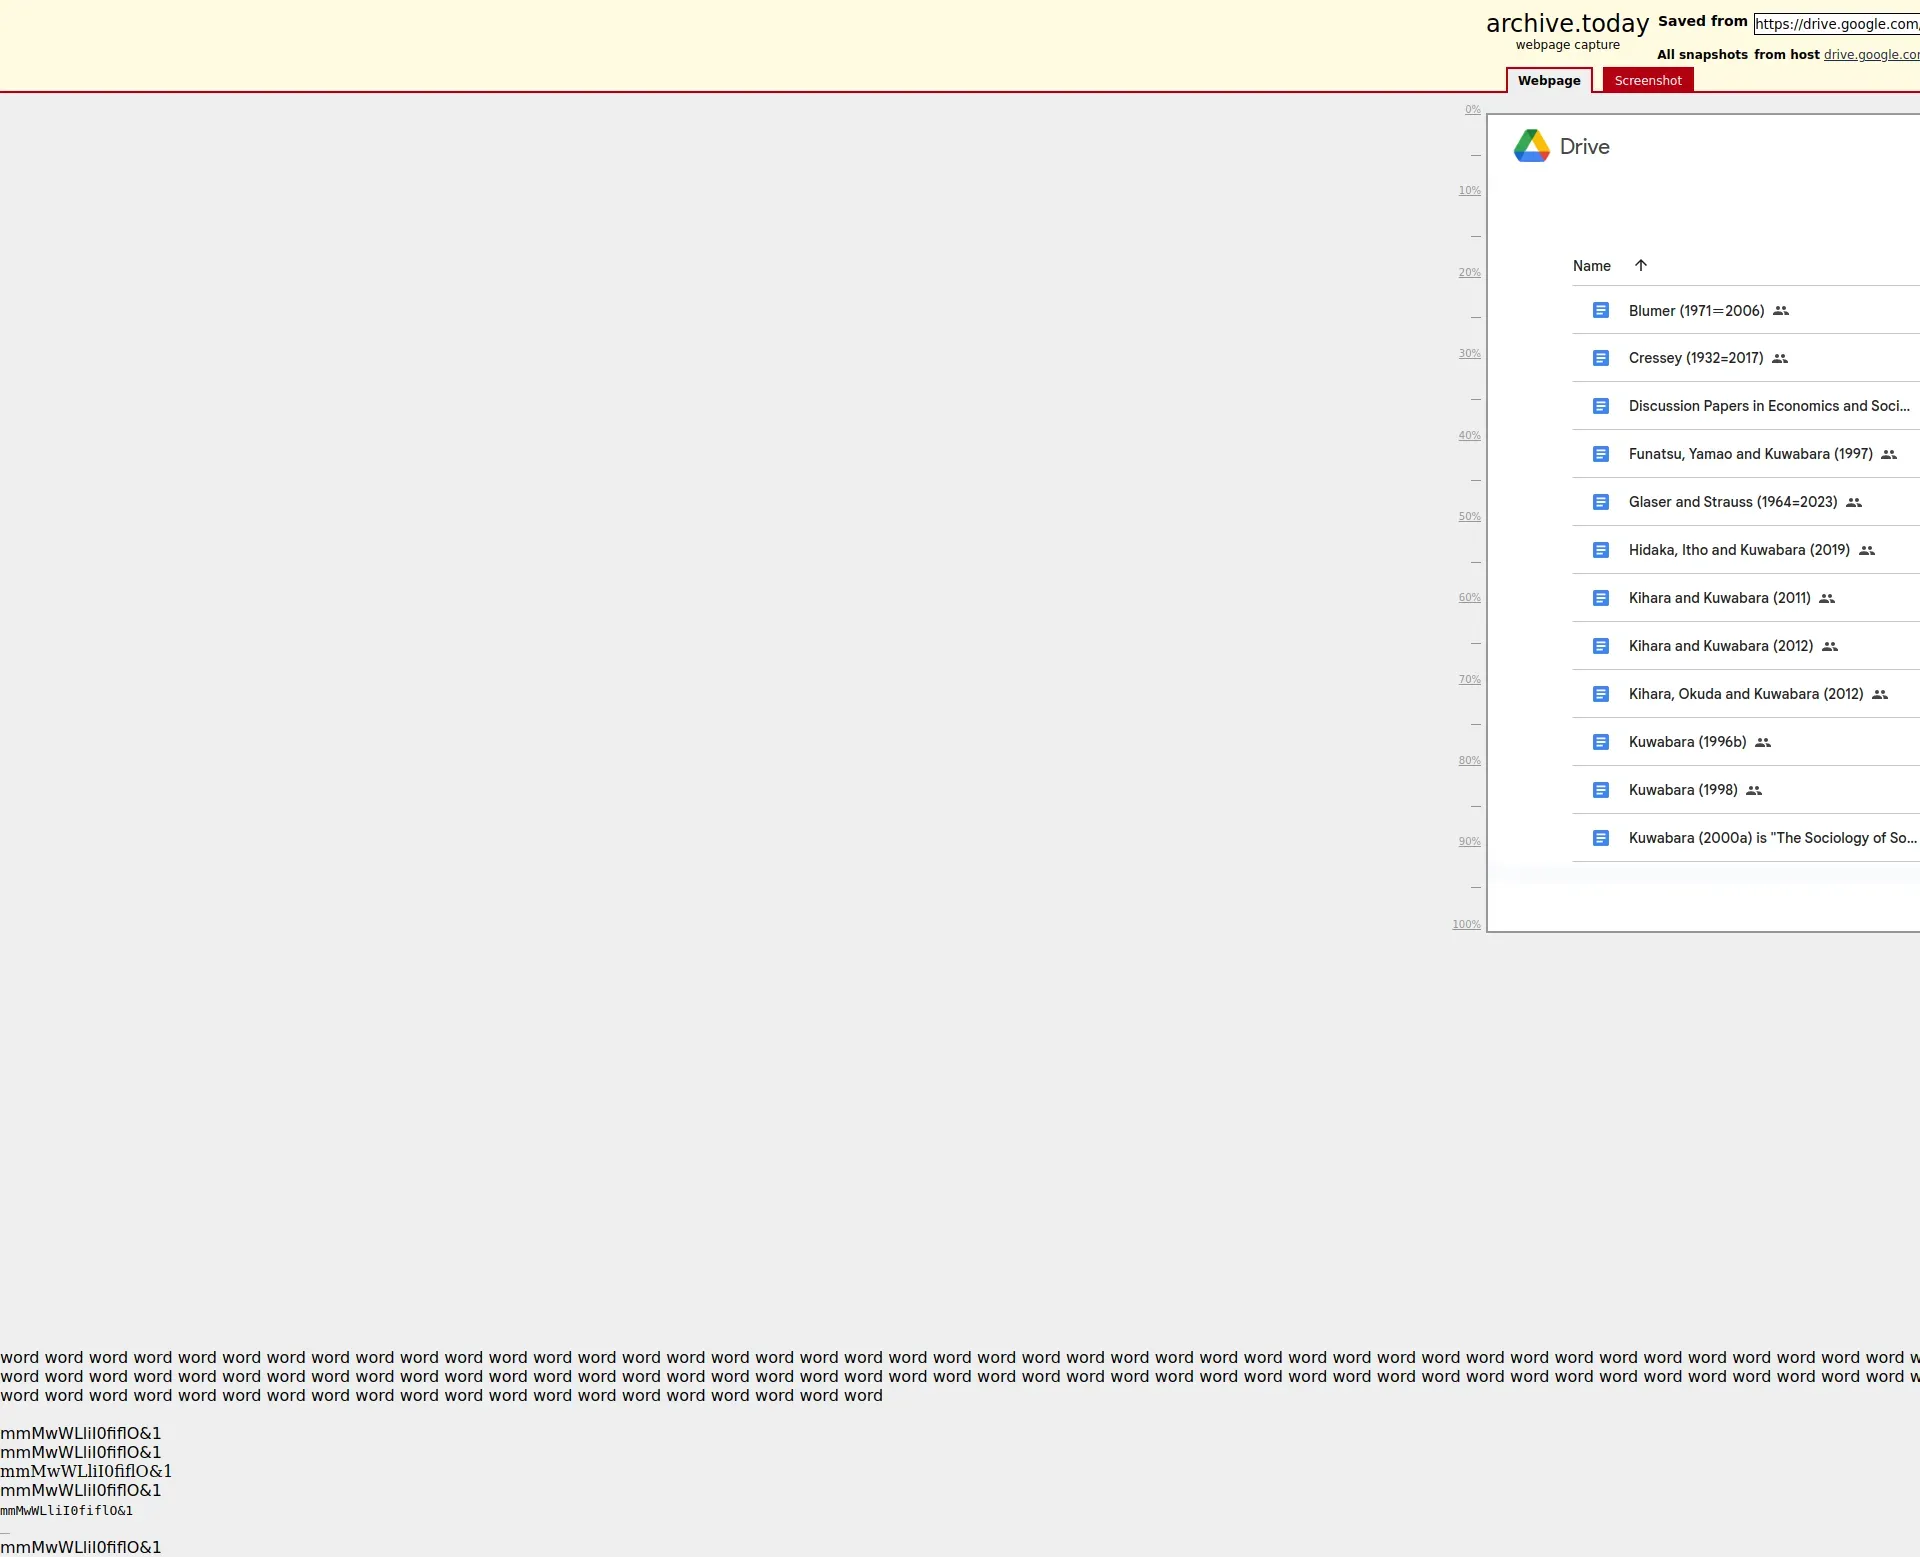Viewport: 1920px width, 1557px height.
Task: Open the drive.google.com host snapshots link
Action: click(x=1870, y=55)
